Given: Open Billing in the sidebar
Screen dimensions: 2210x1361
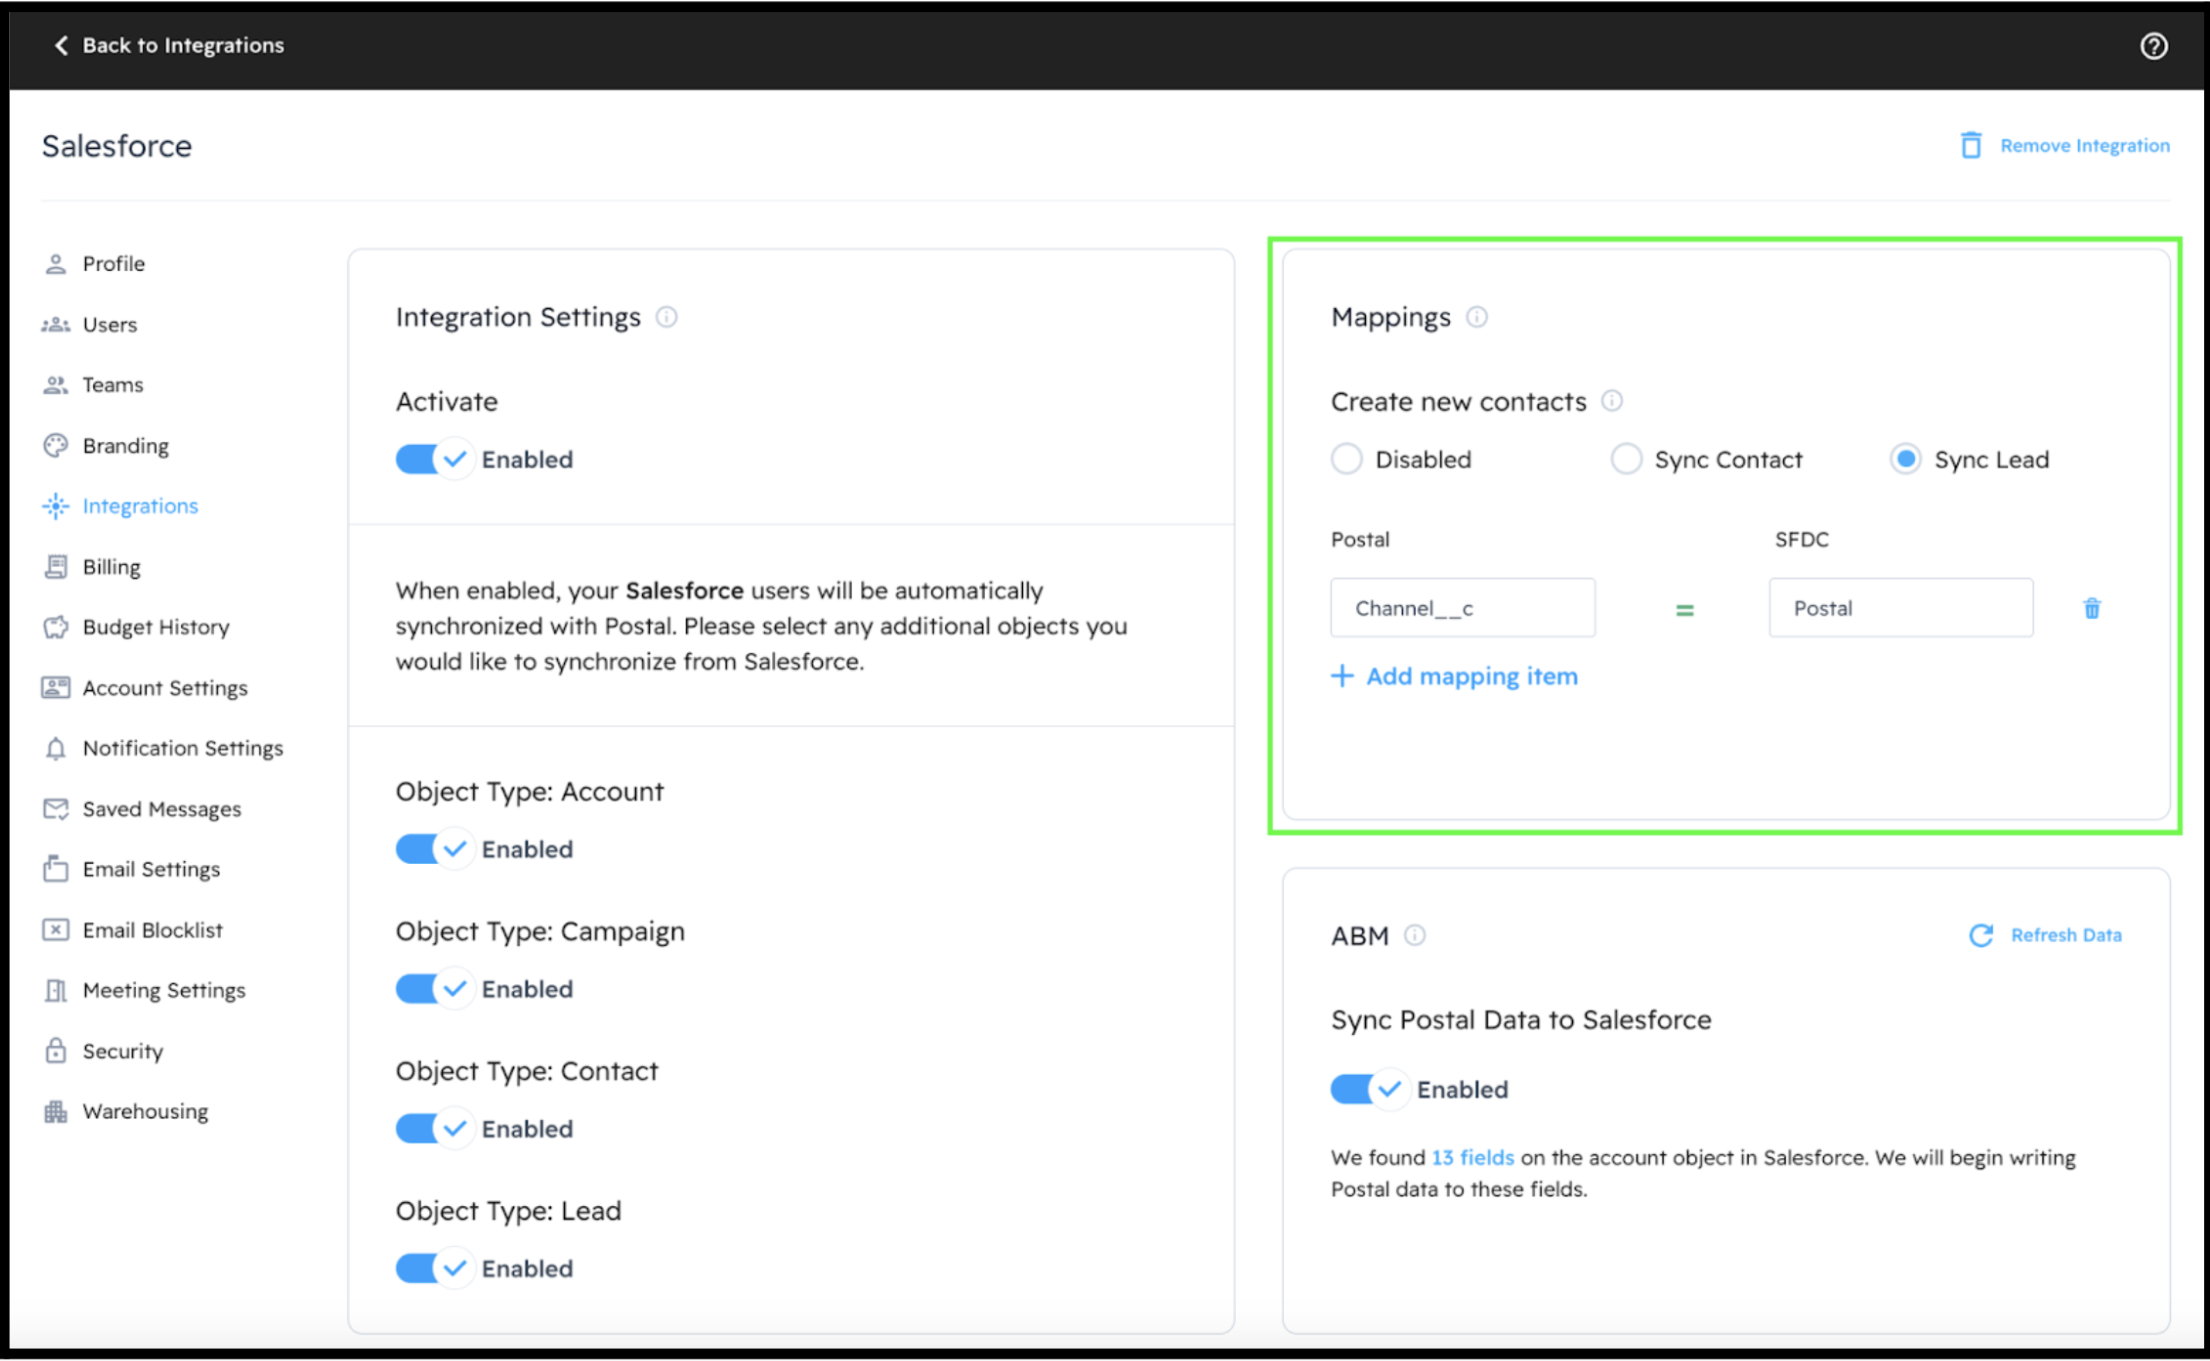Looking at the screenshot, I should [111, 567].
